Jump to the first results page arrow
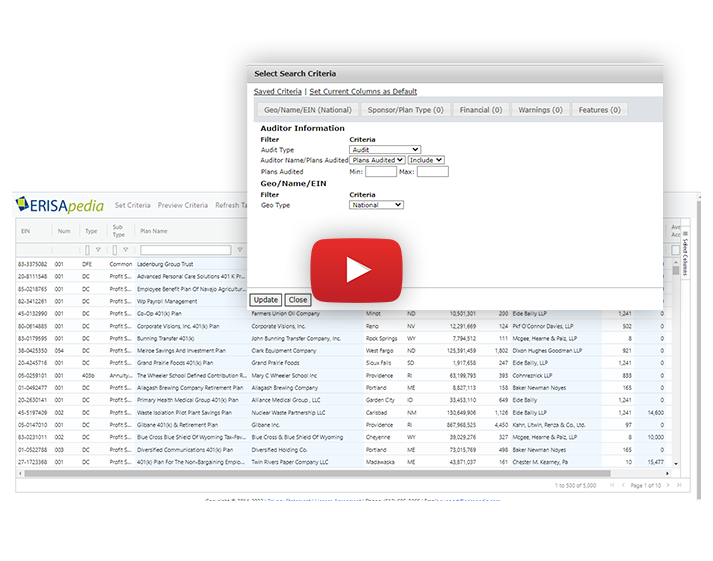Viewport: 713px width, 561px height. coord(612,485)
